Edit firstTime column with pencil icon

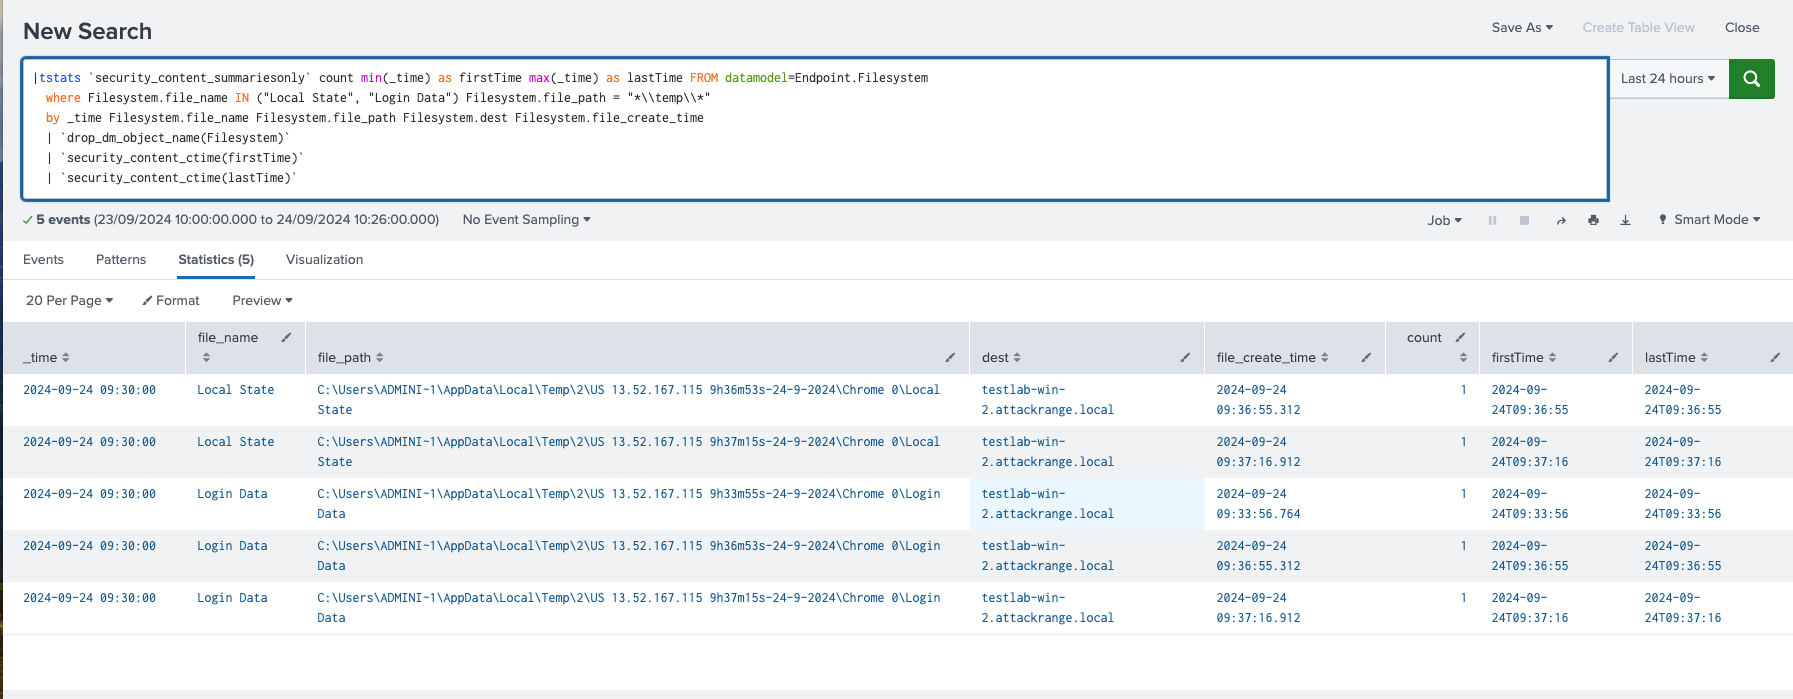[1613, 357]
